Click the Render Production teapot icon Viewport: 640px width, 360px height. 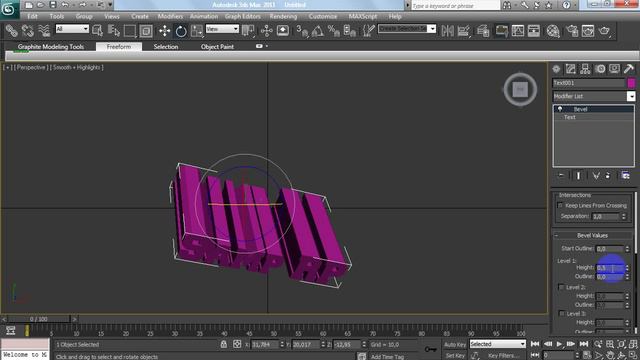point(604,31)
